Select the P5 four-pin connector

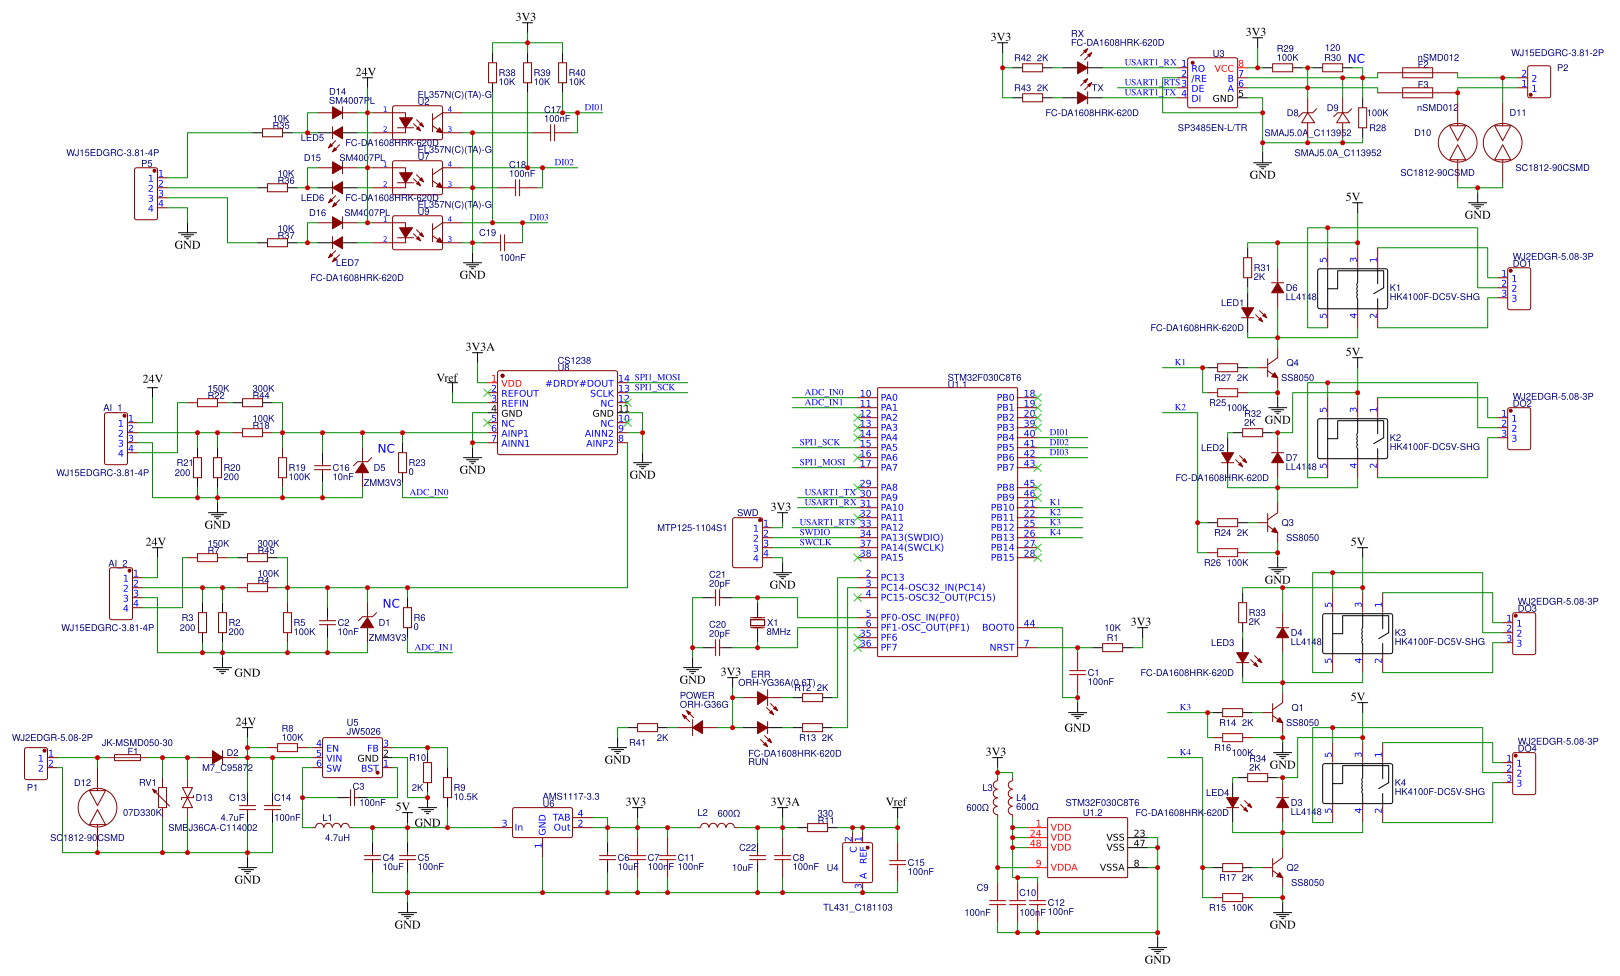pos(146,193)
